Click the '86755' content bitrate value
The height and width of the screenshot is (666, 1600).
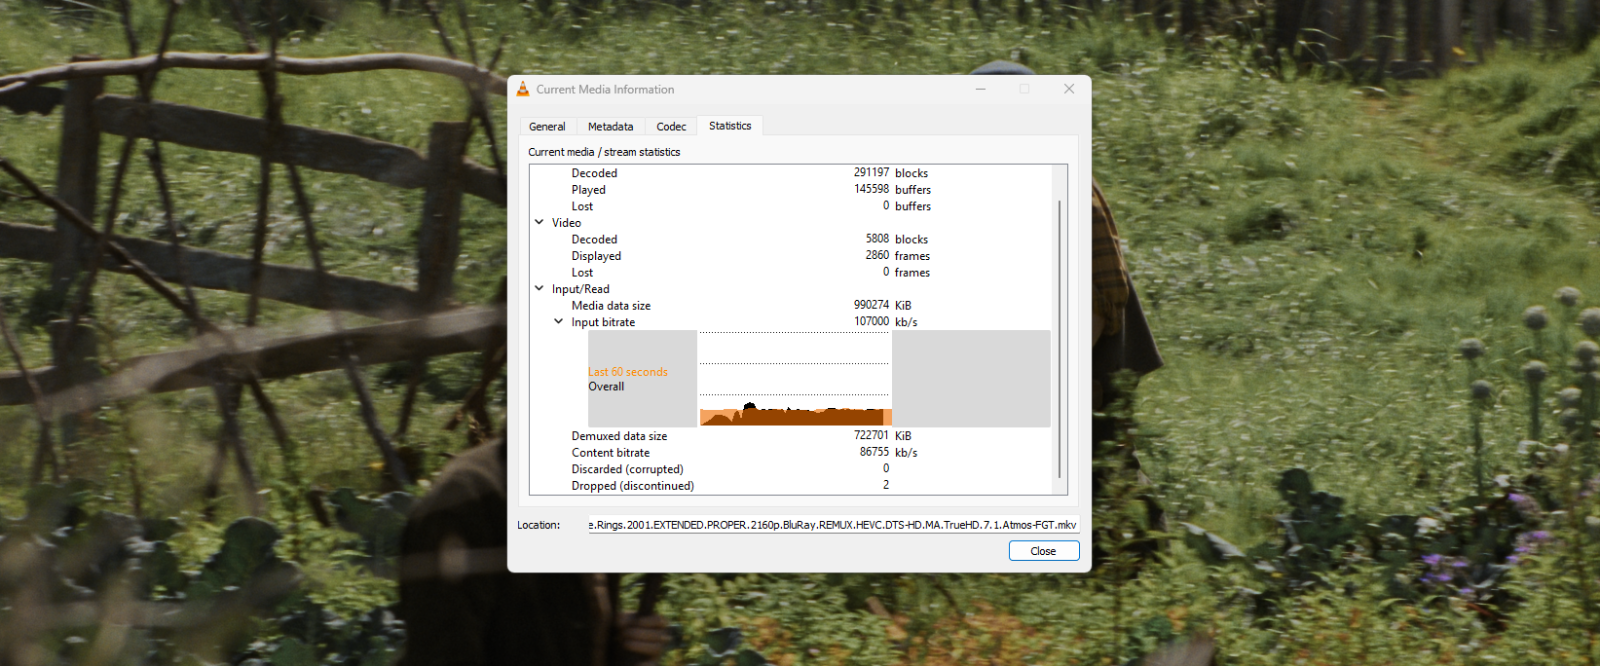(x=874, y=452)
